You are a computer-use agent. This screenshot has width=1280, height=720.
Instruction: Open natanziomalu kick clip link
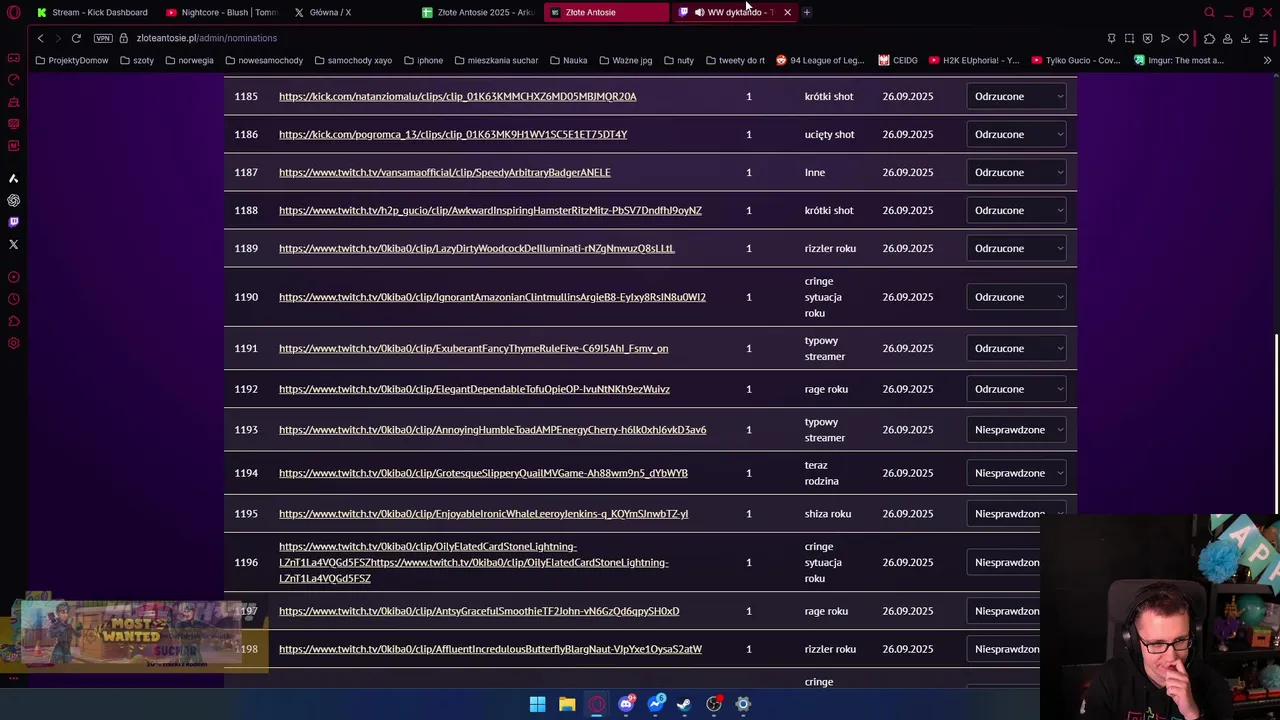click(457, 96)
